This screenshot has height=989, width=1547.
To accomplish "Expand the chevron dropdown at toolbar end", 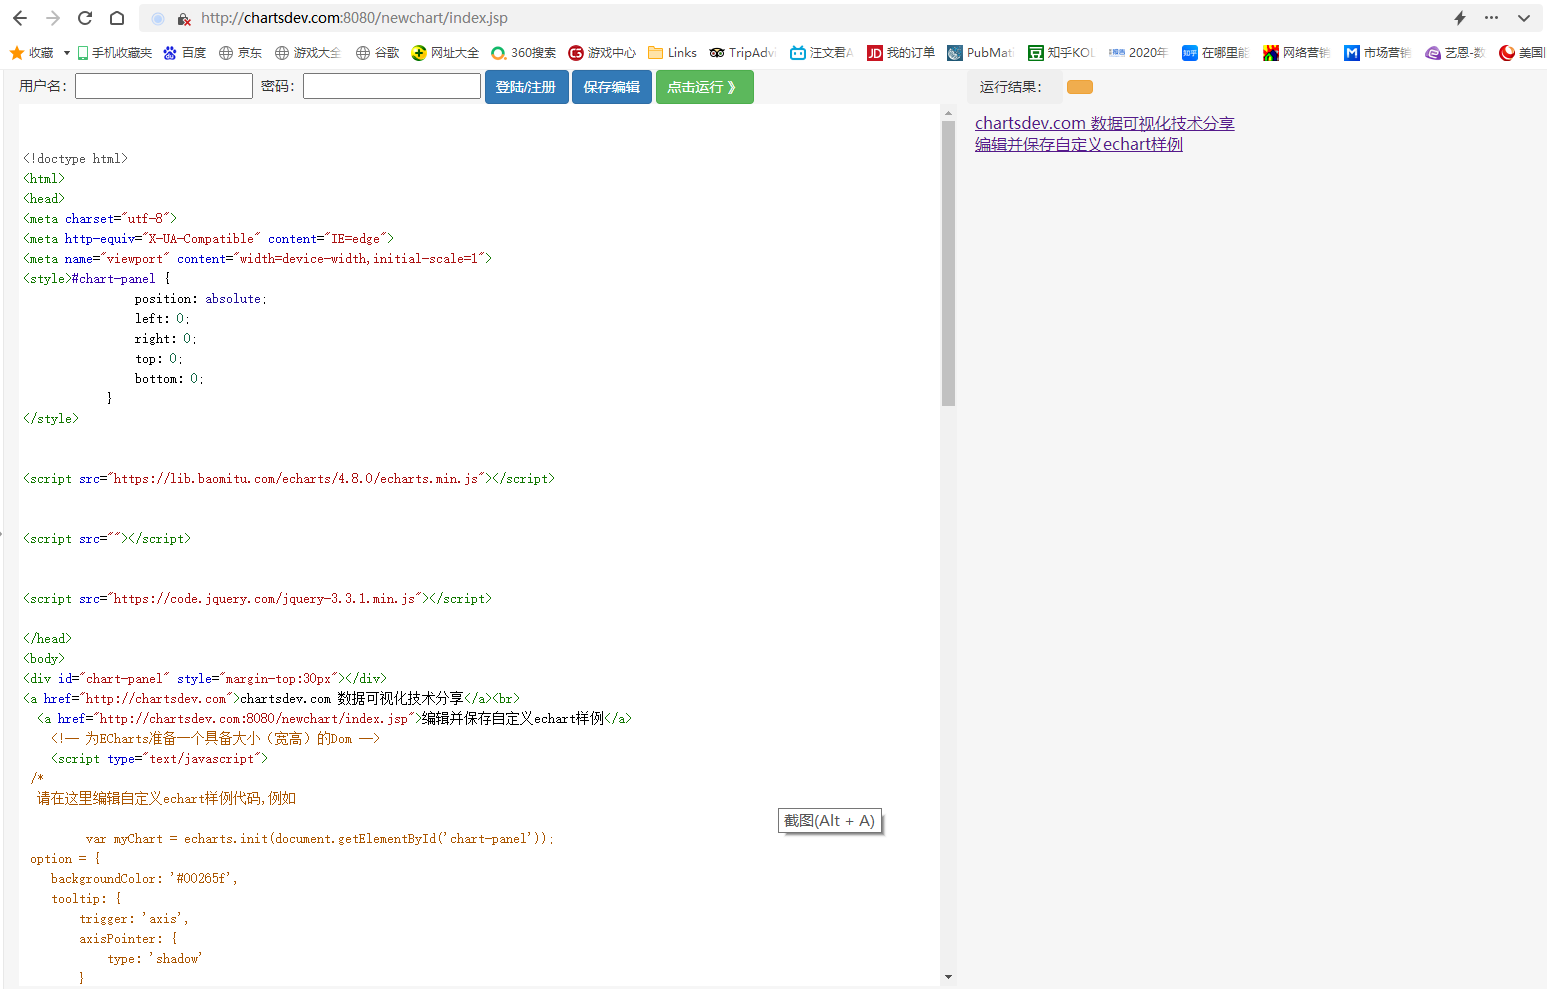I will pos(1523,18).
